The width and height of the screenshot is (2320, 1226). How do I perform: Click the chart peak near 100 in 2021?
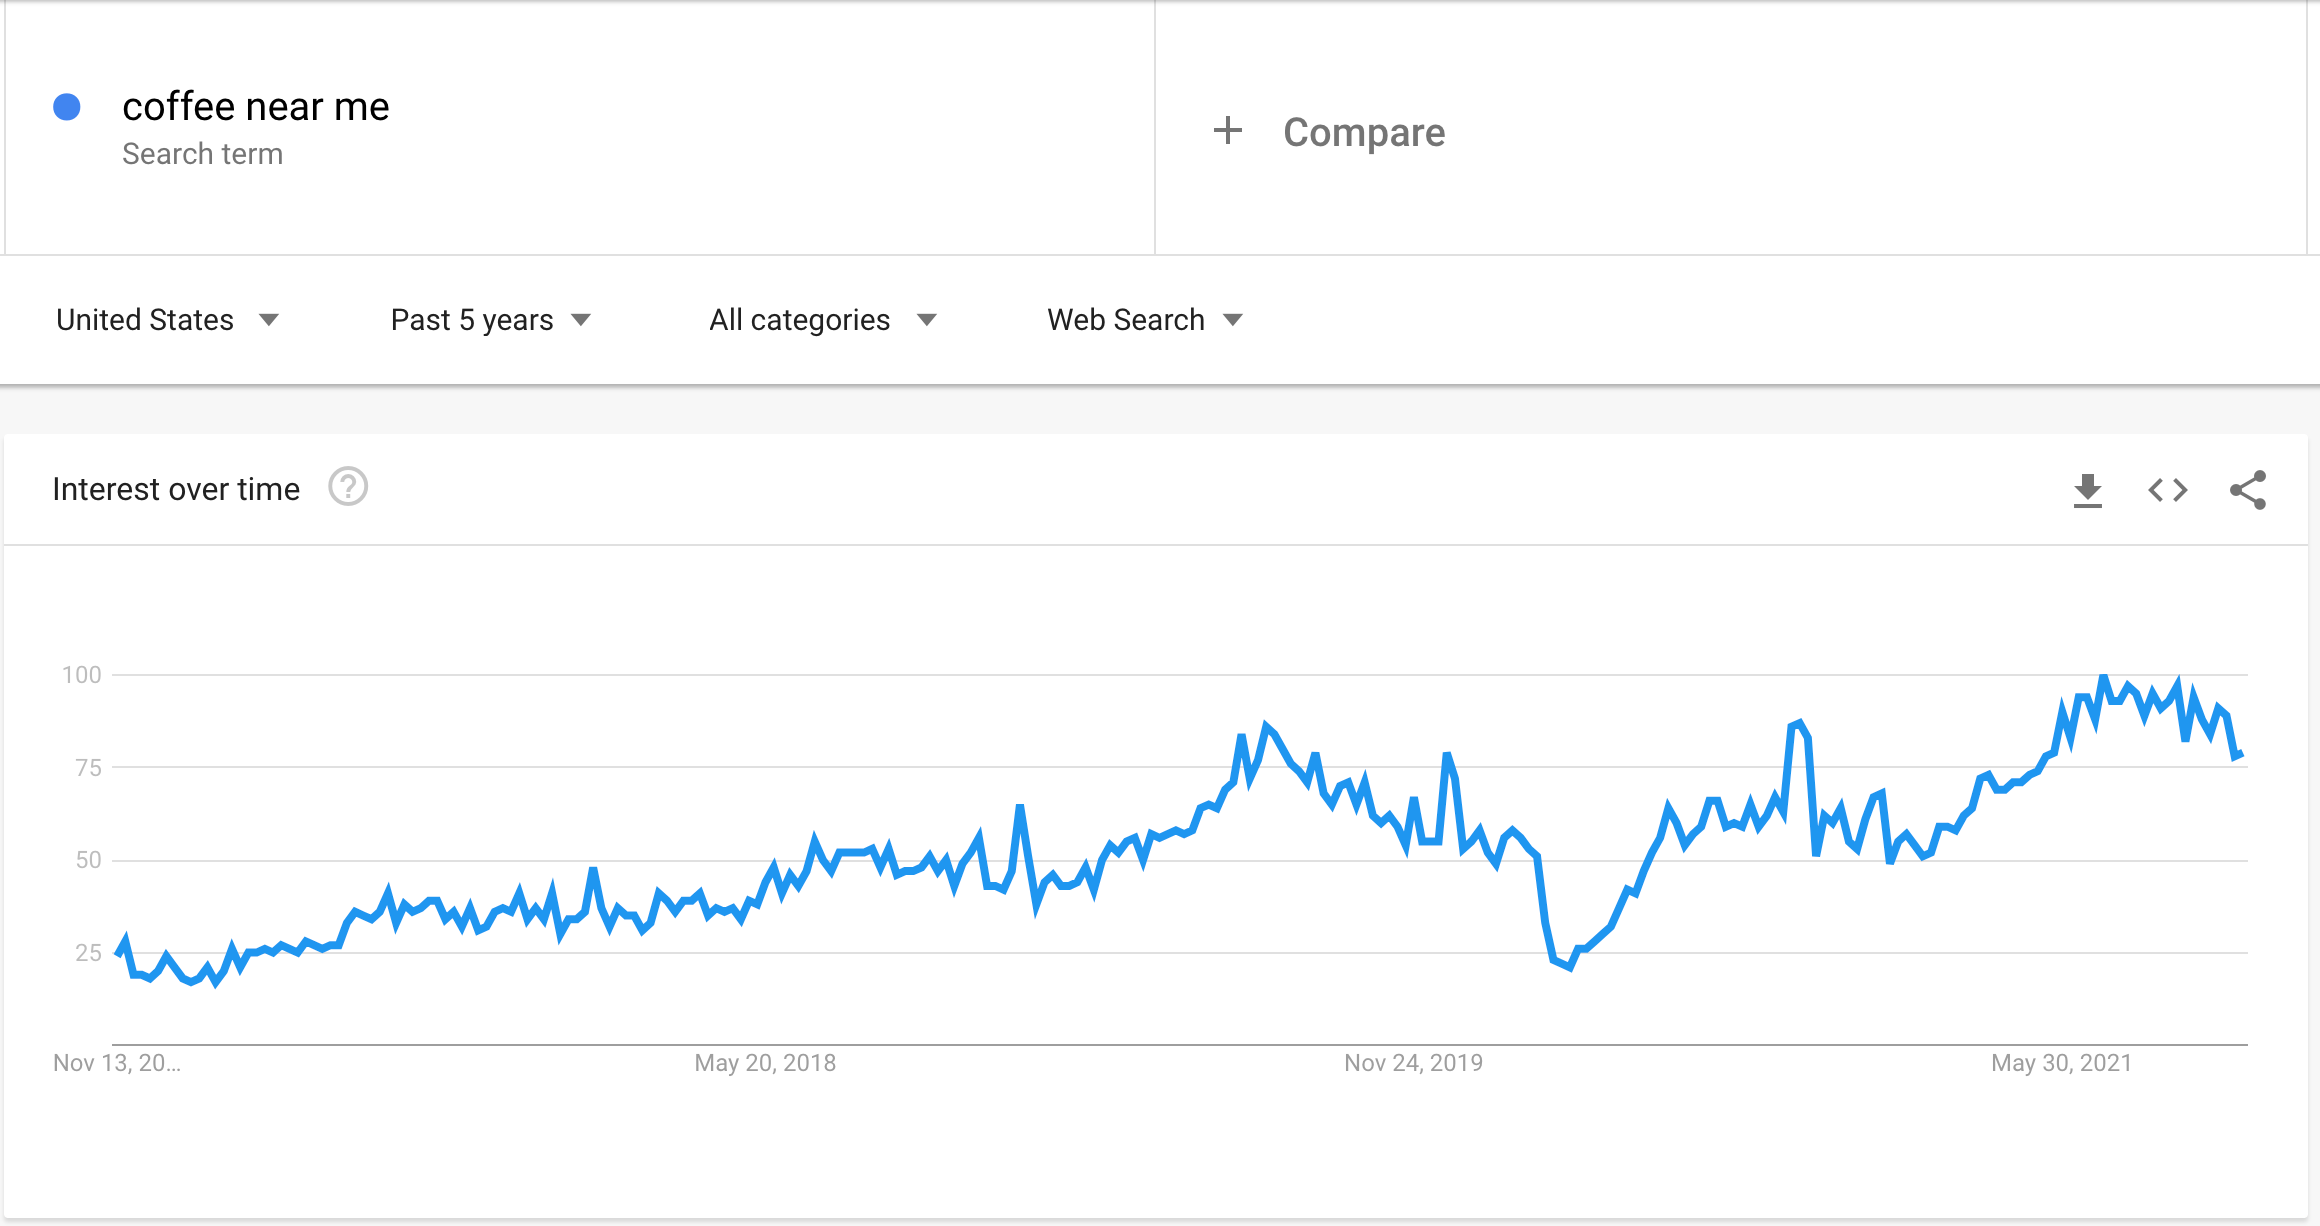(x=2104, y=678)
